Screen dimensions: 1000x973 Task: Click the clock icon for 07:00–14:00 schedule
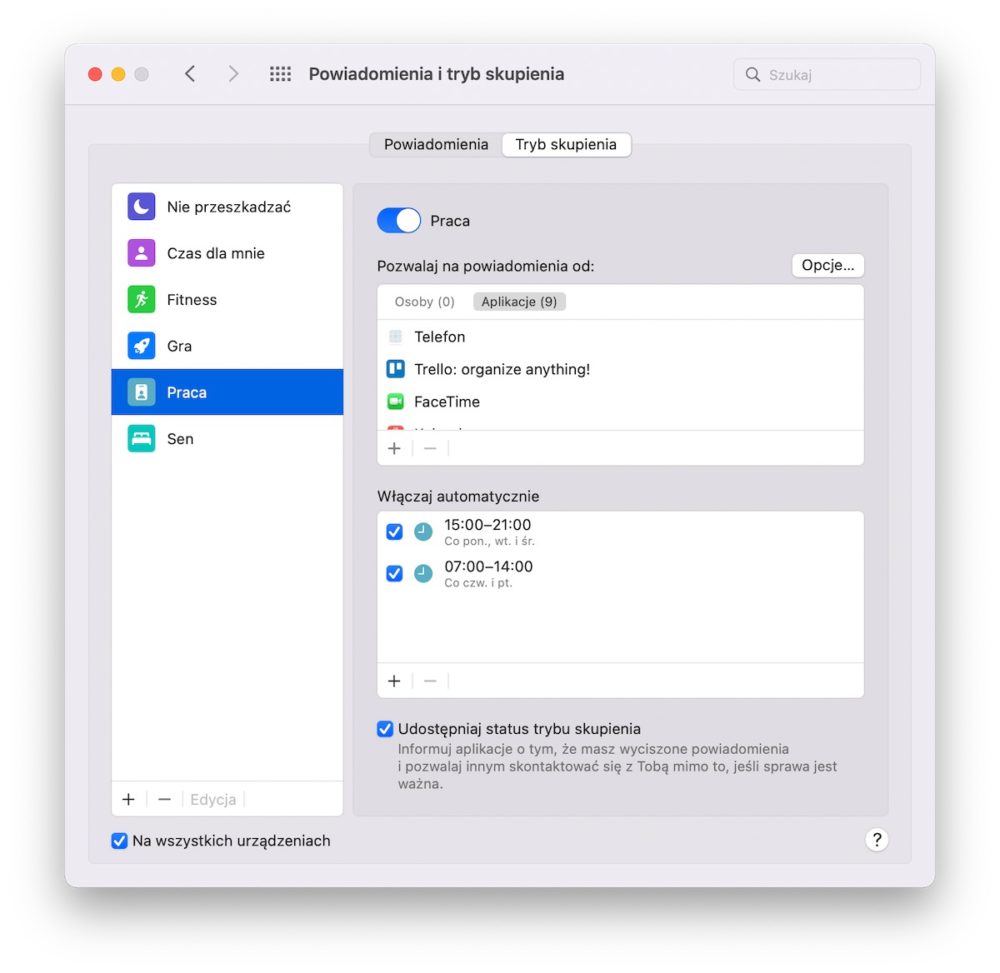423,573
